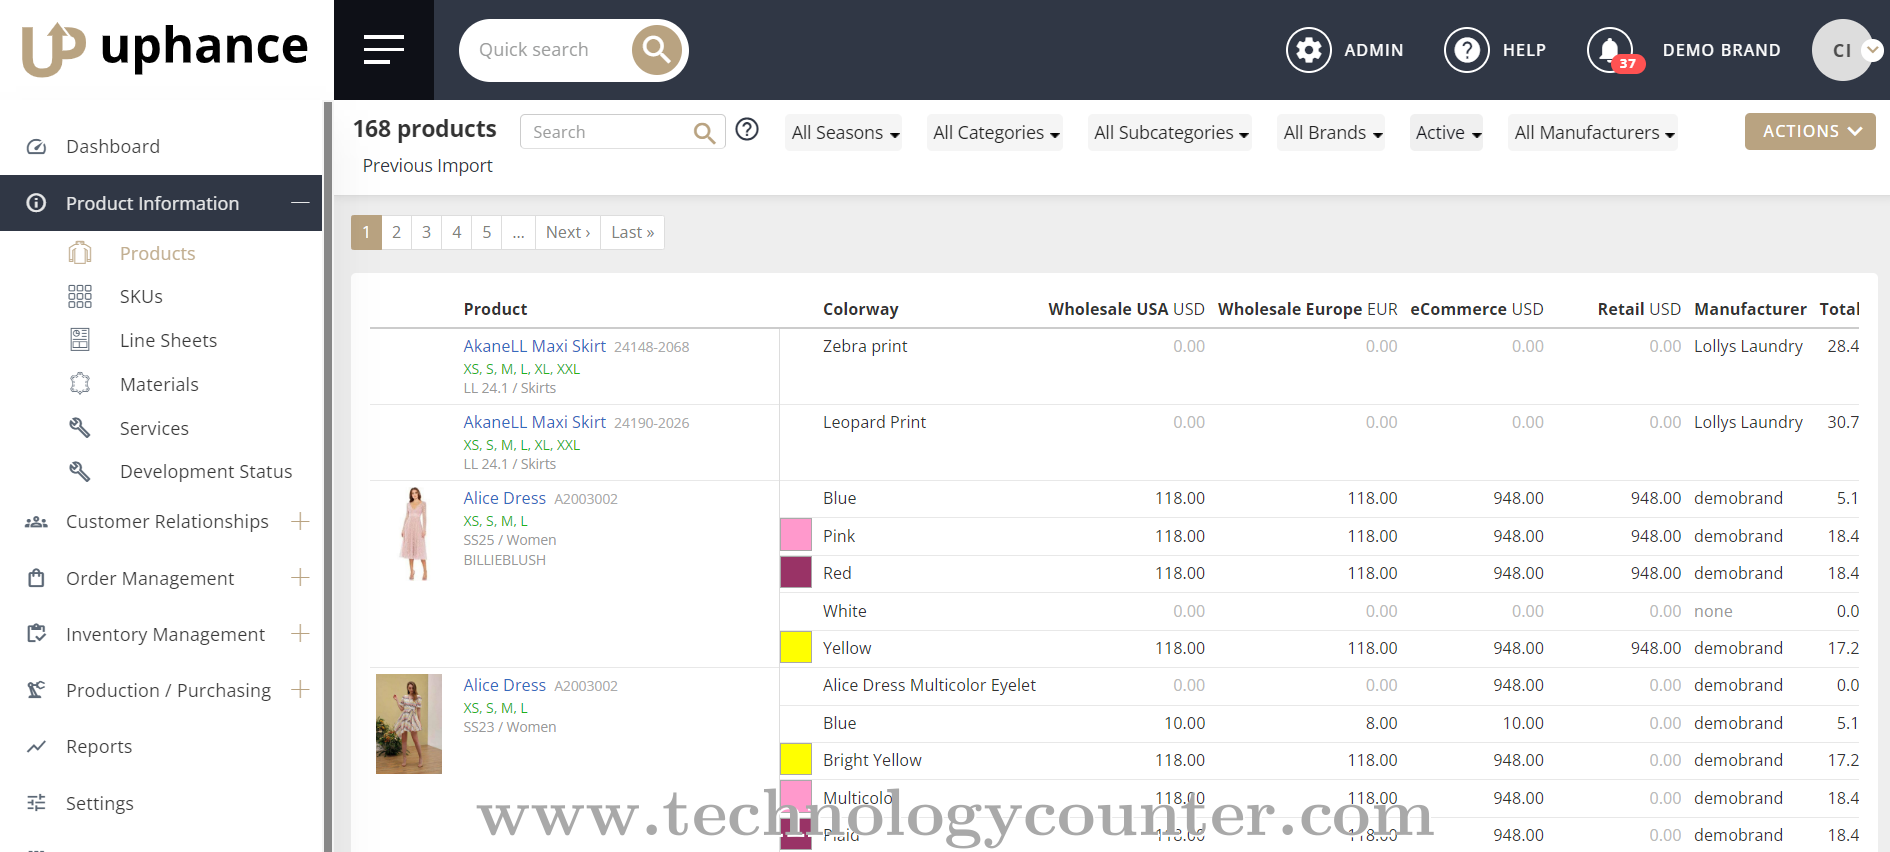Click the Customer Relationships people icon

click(x=36, y=522)
